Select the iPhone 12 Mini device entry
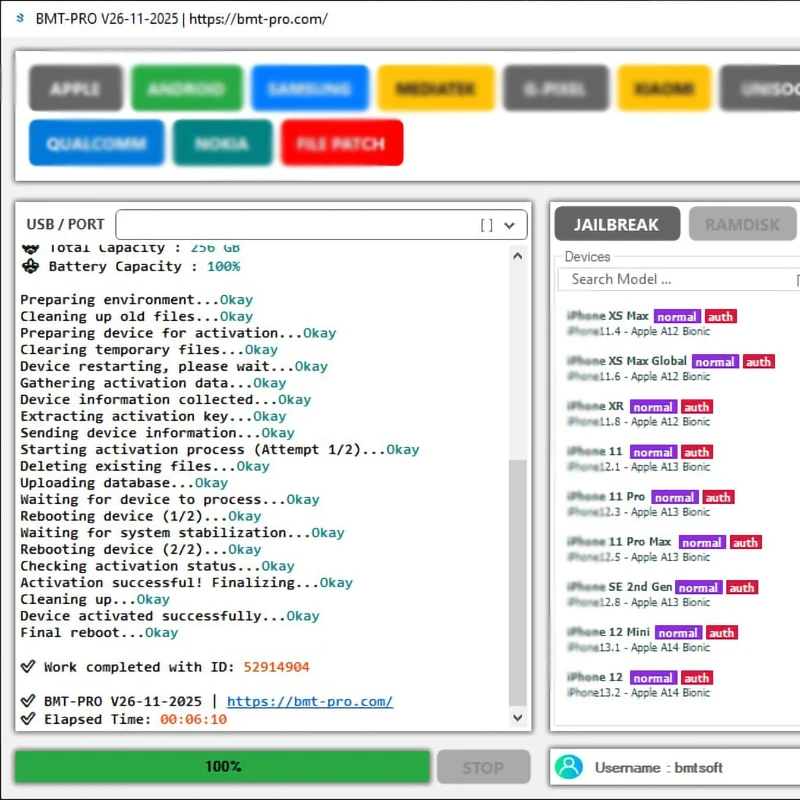Viewport: 800px width, 800px height. coord(652,639)
